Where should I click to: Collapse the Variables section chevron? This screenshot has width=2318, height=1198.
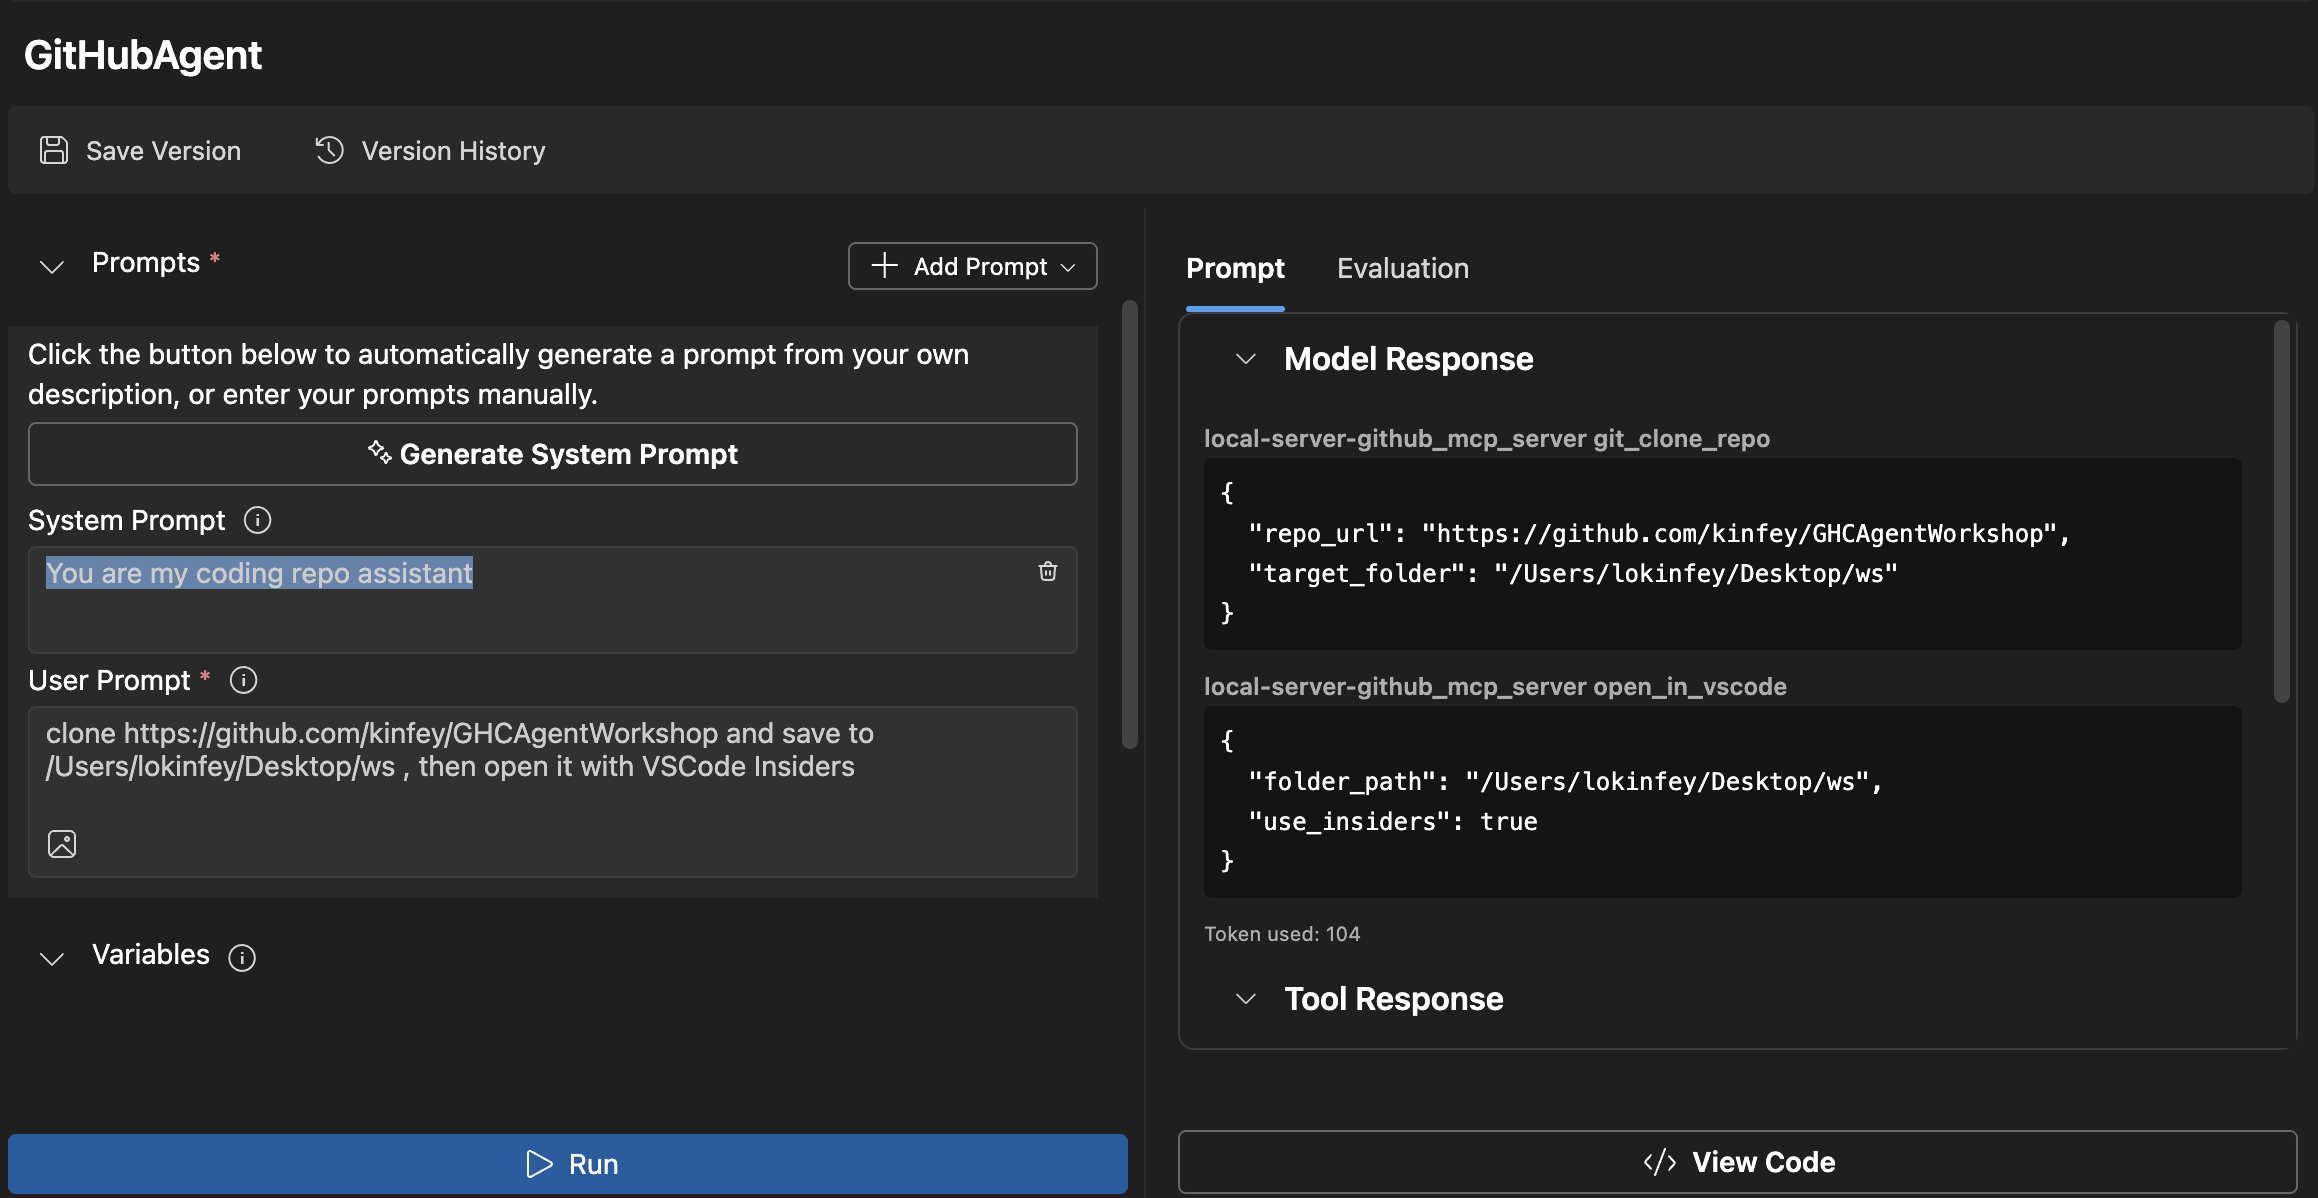click(x=52, y=958)
